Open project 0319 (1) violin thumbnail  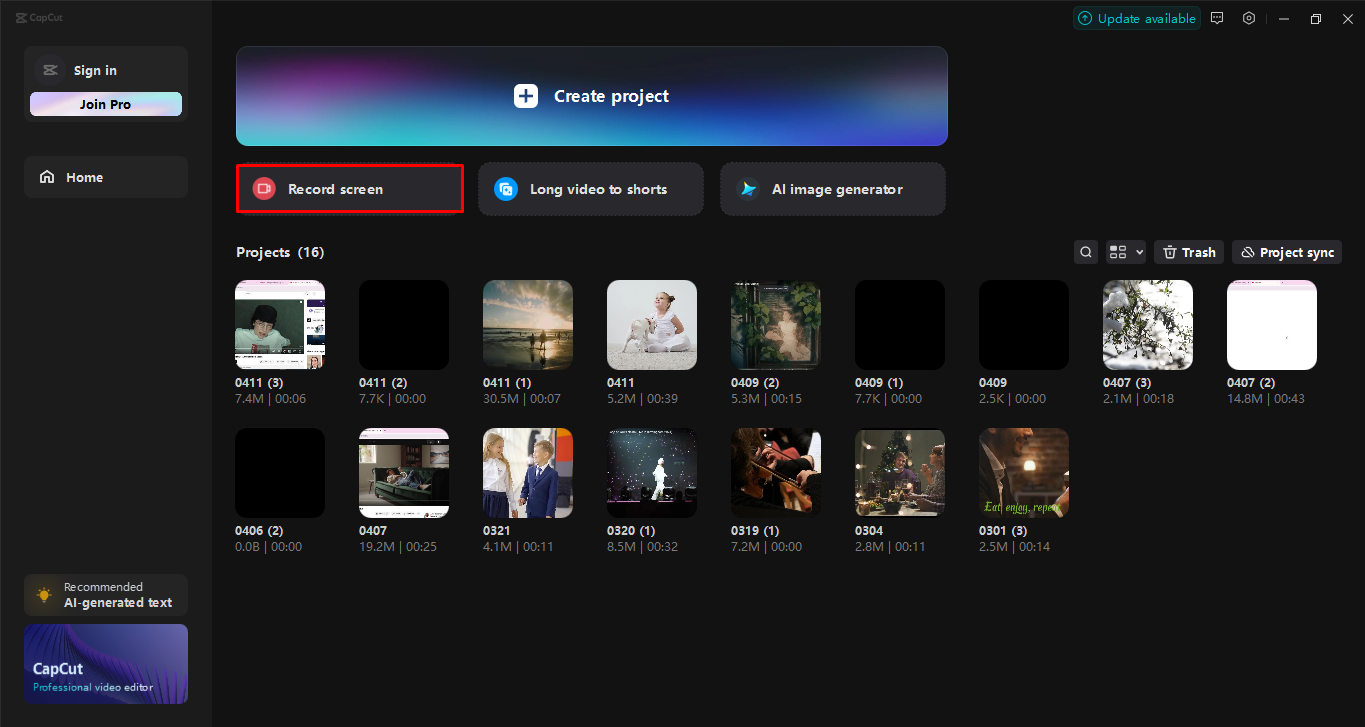[x=776, y=473]
